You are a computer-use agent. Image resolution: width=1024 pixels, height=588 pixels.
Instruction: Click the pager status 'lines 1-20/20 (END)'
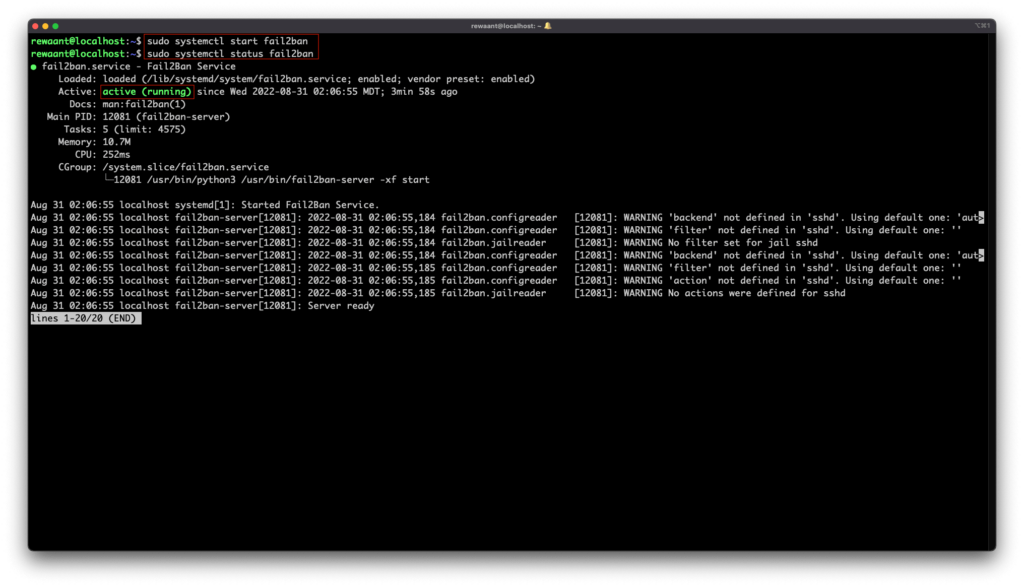pyautogui.click(x=86, y=318)
